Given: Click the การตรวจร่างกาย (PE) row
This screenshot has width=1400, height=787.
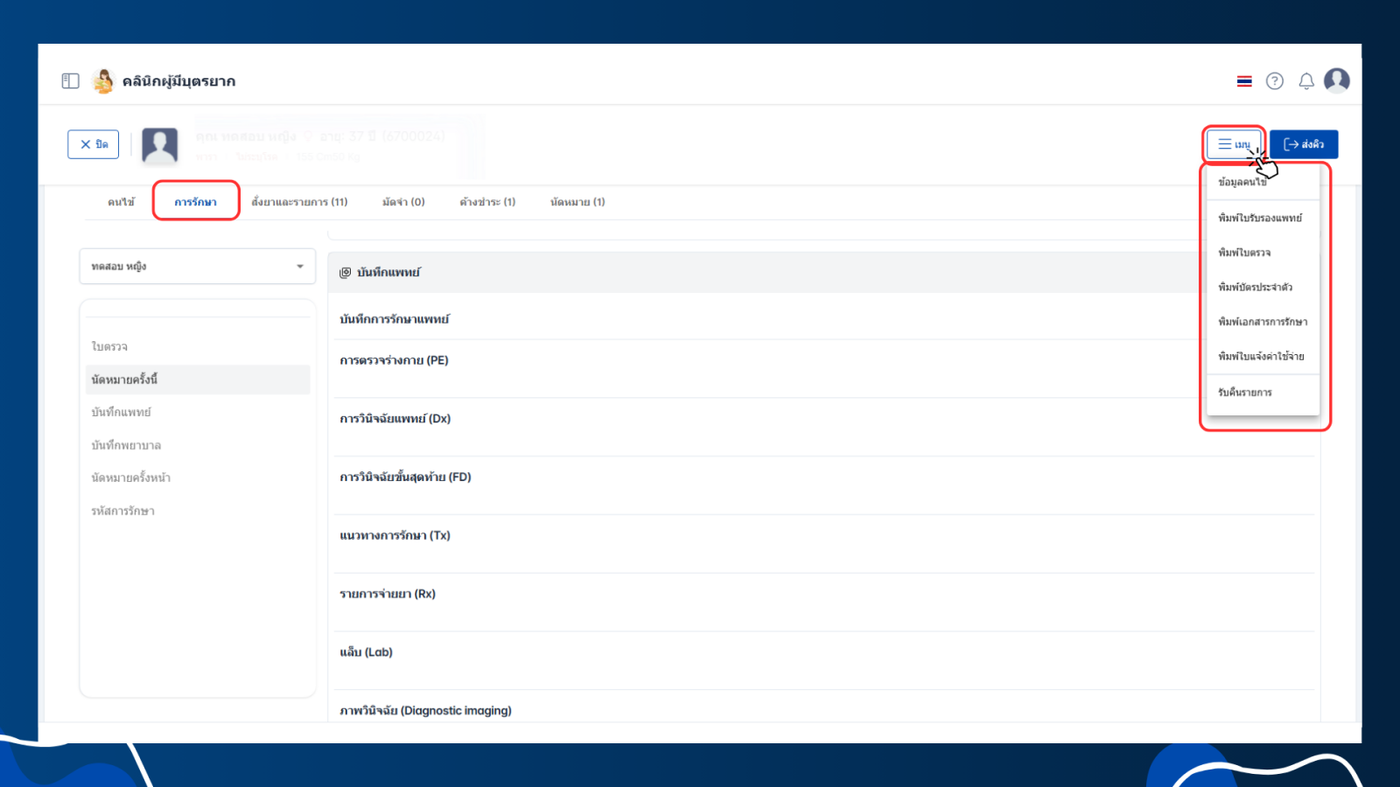Looking at the screenshot, I should 824,369.
